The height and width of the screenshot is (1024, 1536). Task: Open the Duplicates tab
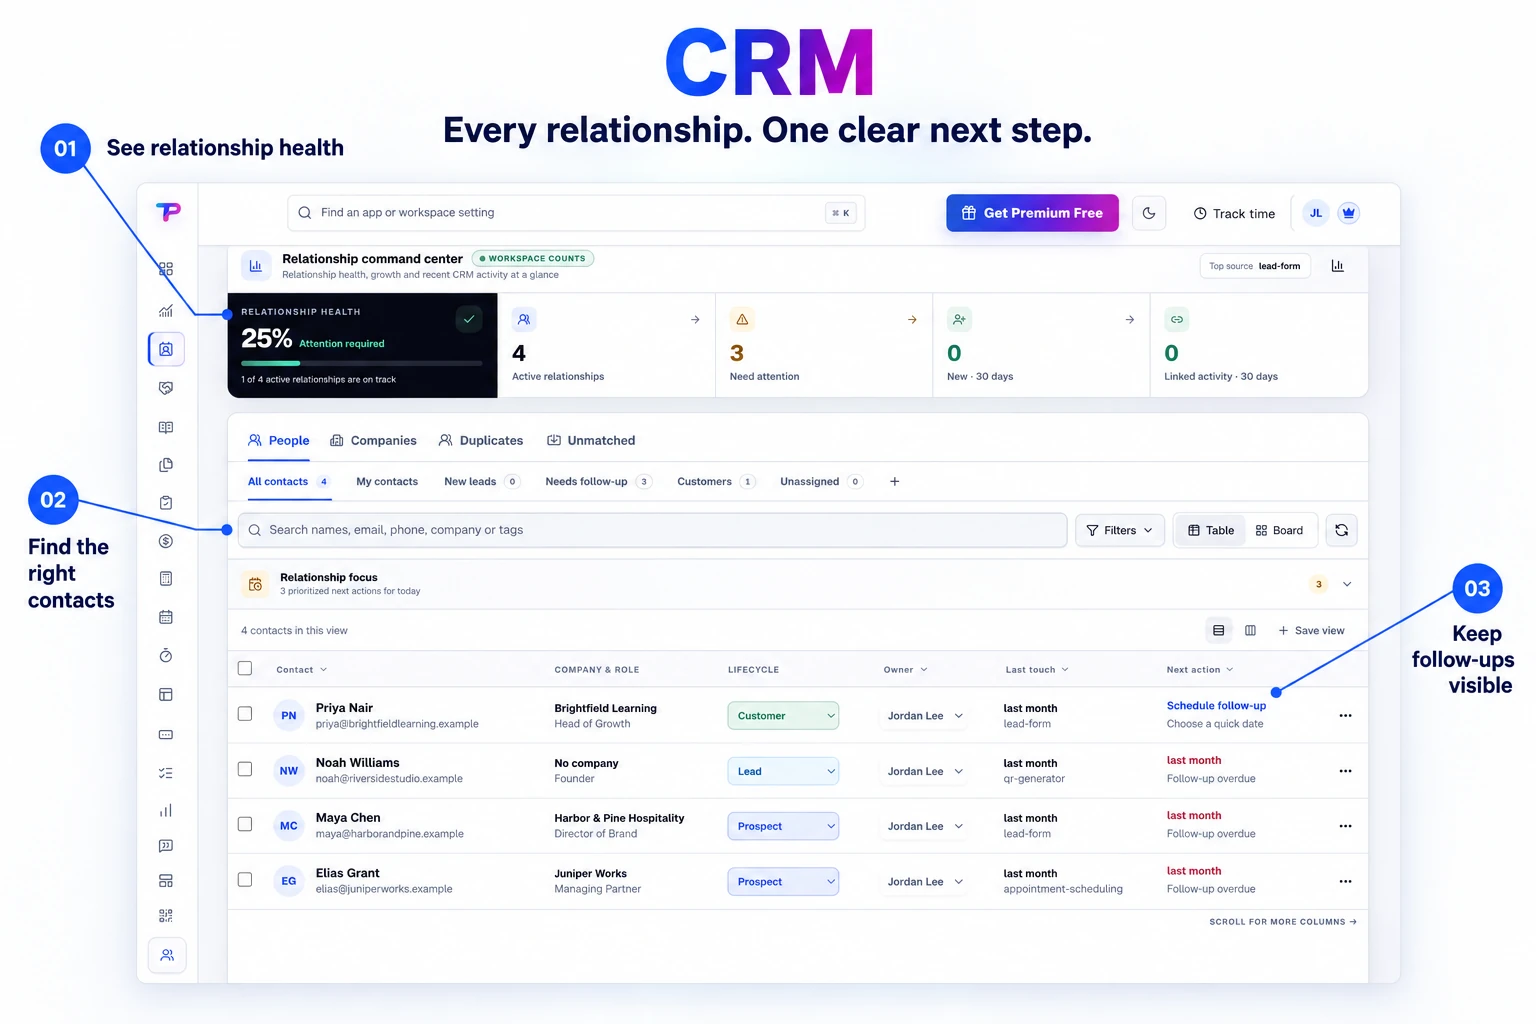[481, 441]
